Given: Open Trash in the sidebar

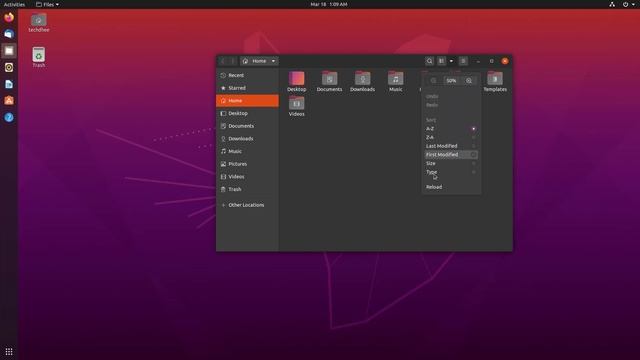Looking at the screenshot, I should coord(247,189).
